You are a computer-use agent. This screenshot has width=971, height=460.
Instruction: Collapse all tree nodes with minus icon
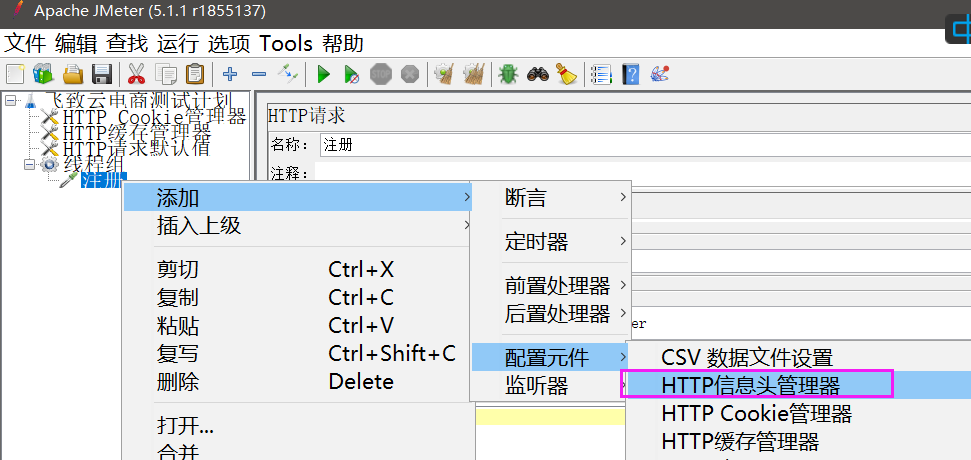(x=259, y=75)
